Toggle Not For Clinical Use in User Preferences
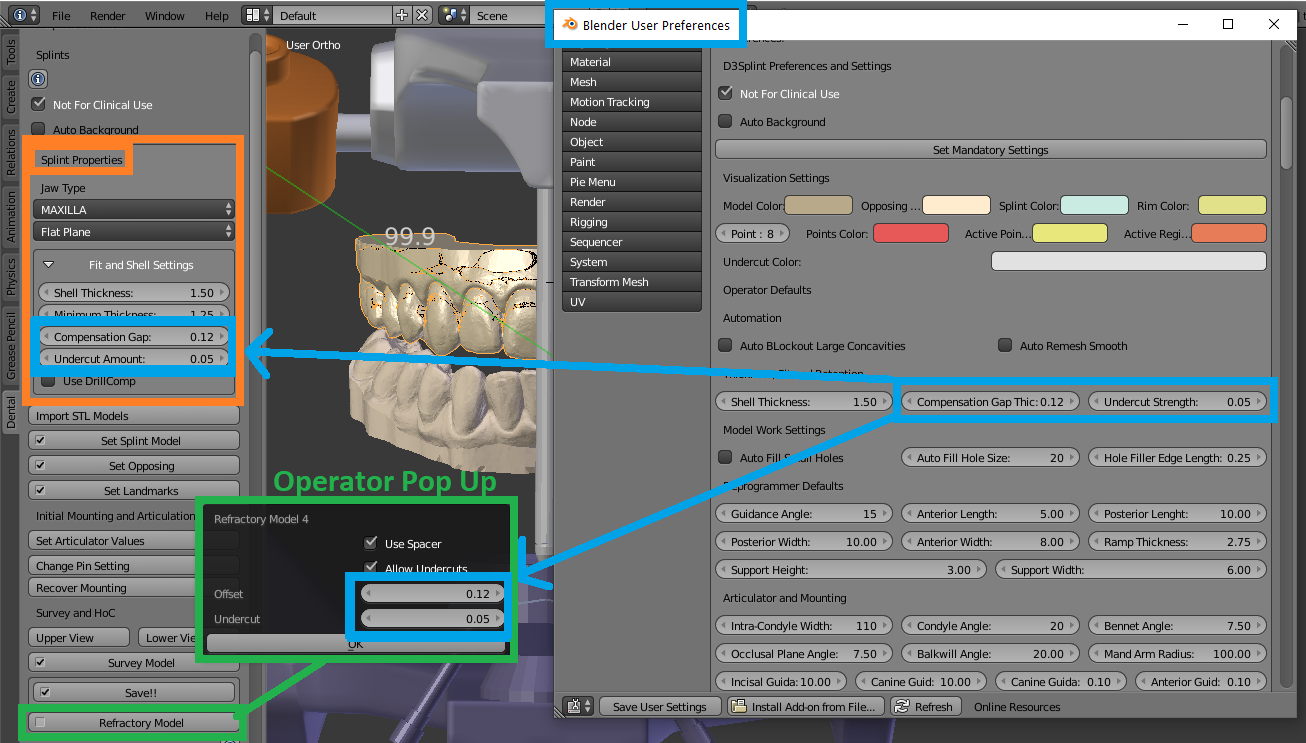Viewport: 1306px width, 743px height. (x=726, y=93)
